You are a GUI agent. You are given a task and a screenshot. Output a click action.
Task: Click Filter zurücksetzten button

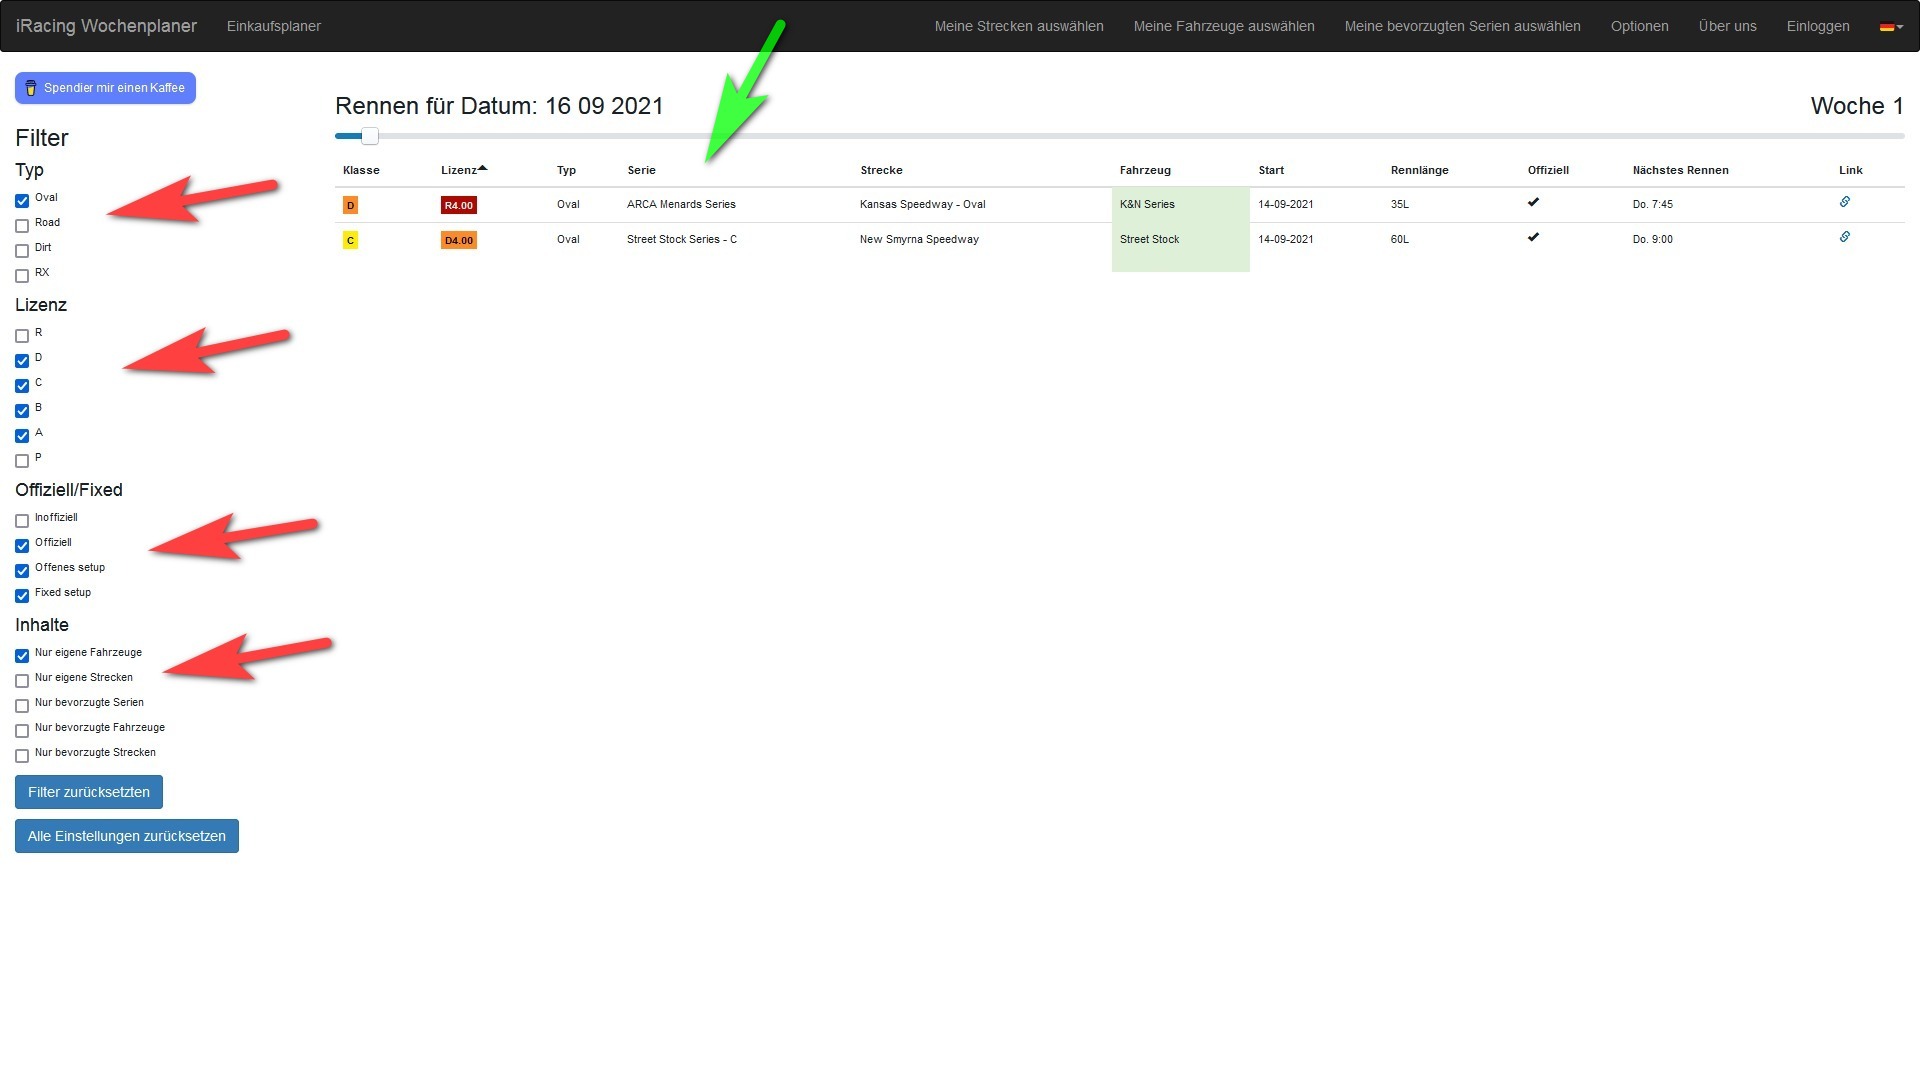pos(88,792)
